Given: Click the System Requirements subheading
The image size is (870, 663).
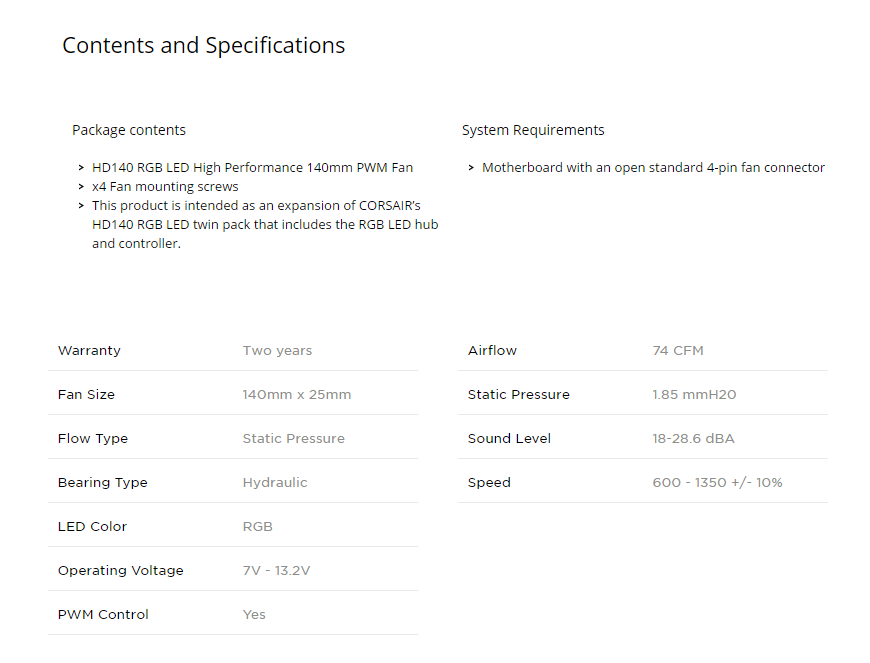Looking at the screenshot, I should (x=533, y=130).
